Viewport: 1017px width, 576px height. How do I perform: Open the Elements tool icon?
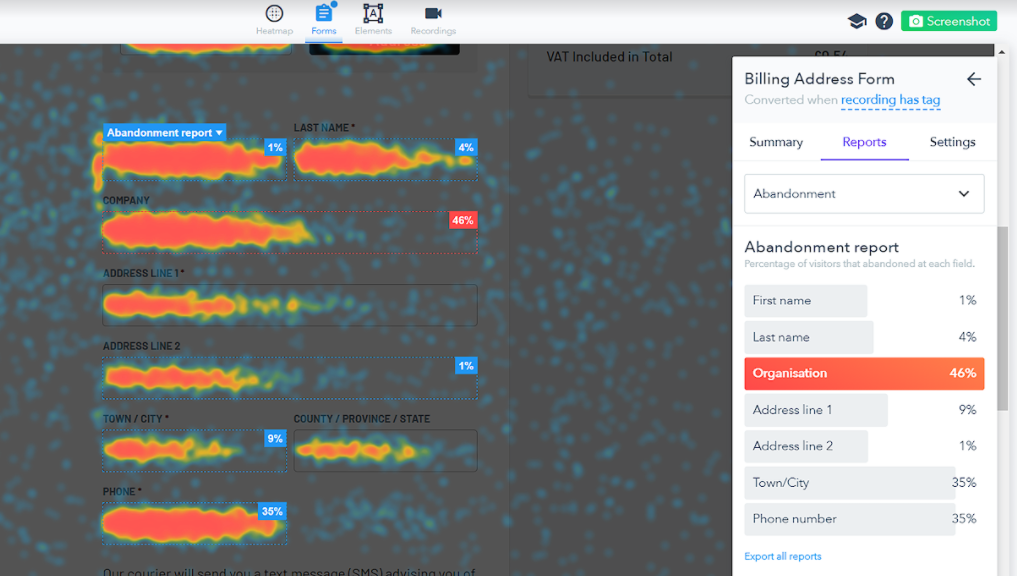click(373, 14)
